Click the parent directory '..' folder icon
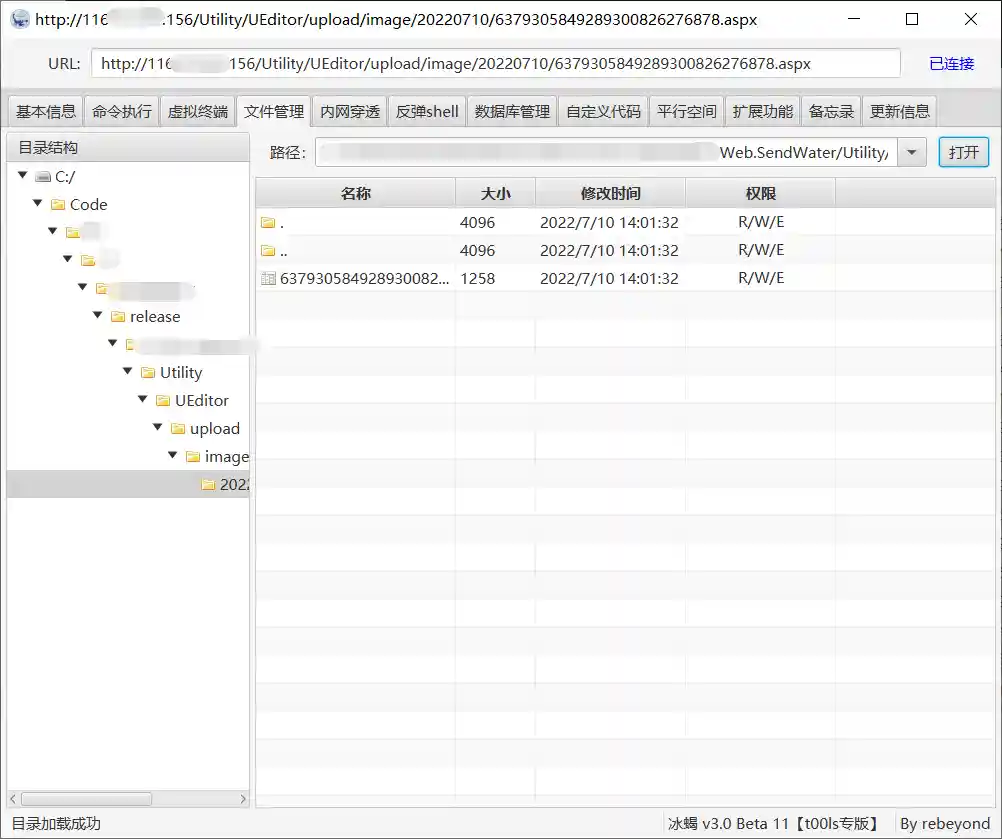The height and width of the screenshot is (839, 1002). click(268, 251)
